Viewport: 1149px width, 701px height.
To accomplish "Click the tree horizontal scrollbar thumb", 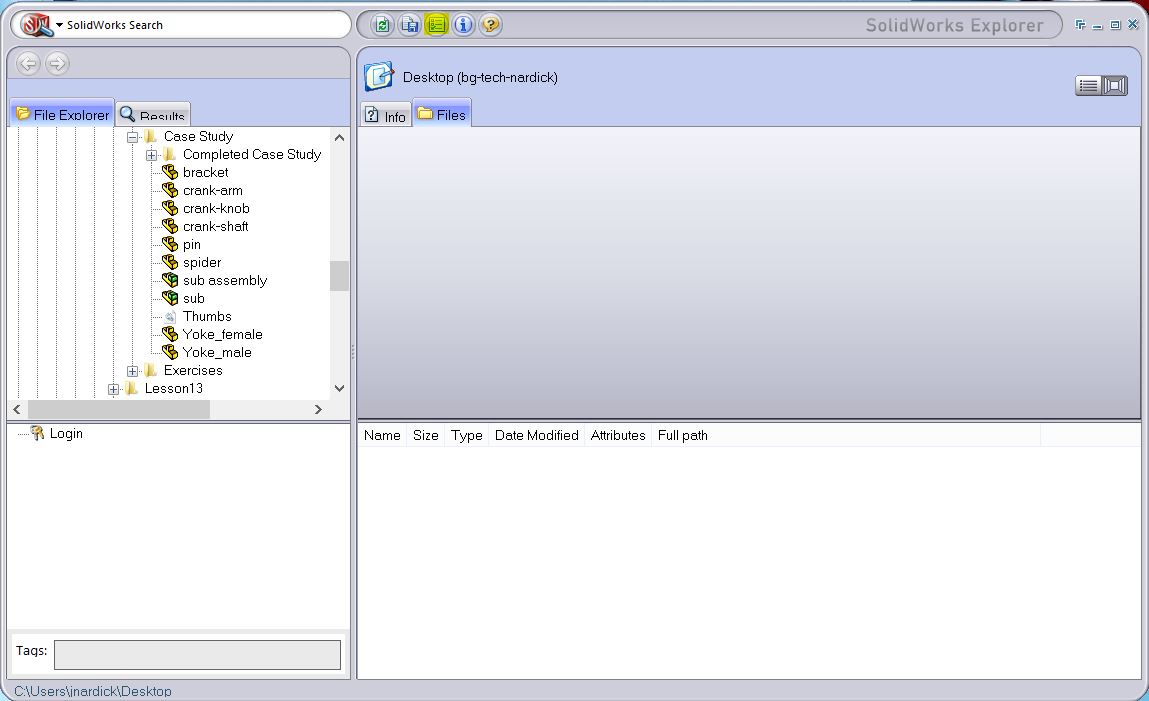I will (119, 409).
